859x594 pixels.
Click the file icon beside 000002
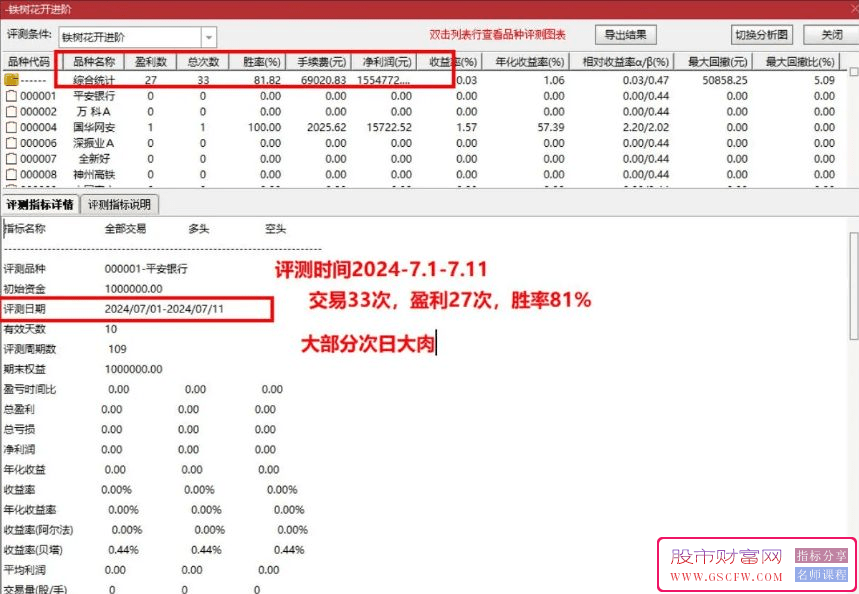pyautogui.click(x=11, y=112)
